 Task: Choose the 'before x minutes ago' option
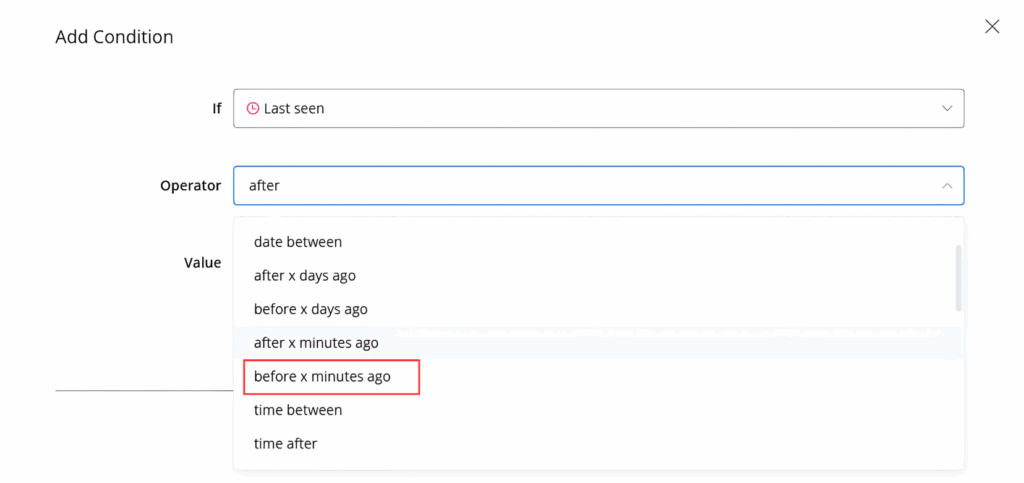[x=322, y=377]
